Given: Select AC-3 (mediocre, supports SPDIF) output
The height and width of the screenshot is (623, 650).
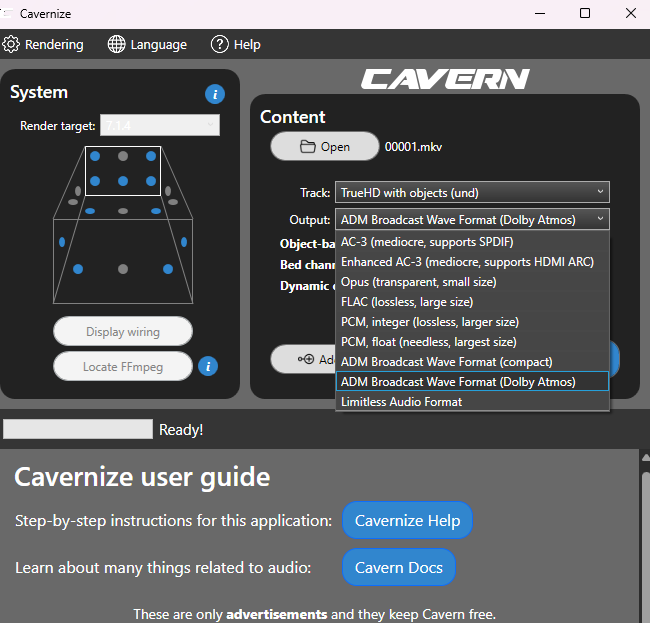Looking at the screenshot, I should [472, 242].
